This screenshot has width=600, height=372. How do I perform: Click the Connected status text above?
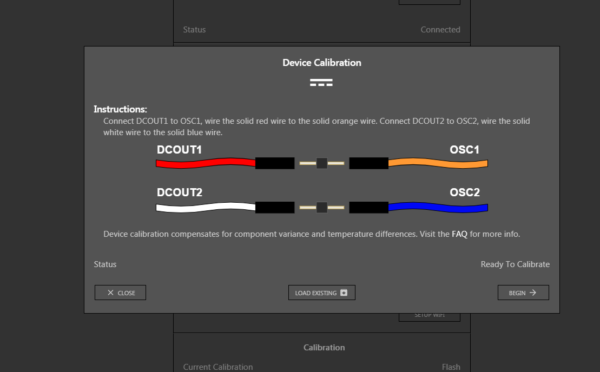click(x=440, y=29)
